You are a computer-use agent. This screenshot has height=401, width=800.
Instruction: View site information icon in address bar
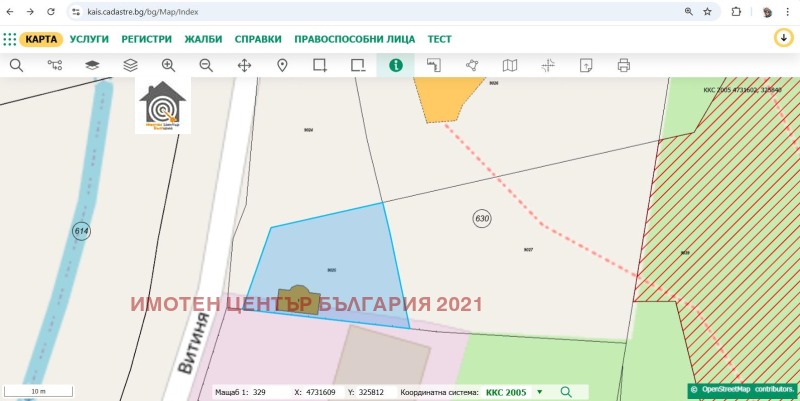click(76, 12)
